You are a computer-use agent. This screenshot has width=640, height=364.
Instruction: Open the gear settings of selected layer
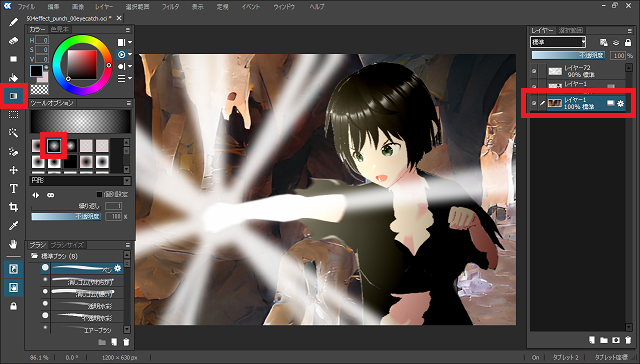(620, 104)
